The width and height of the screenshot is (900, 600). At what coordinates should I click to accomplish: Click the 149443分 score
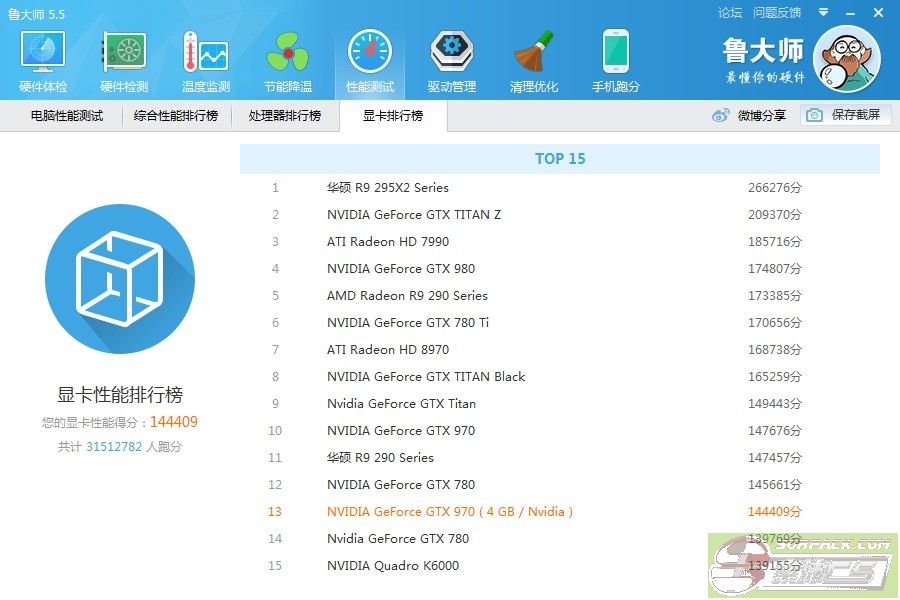pos(775,404)
